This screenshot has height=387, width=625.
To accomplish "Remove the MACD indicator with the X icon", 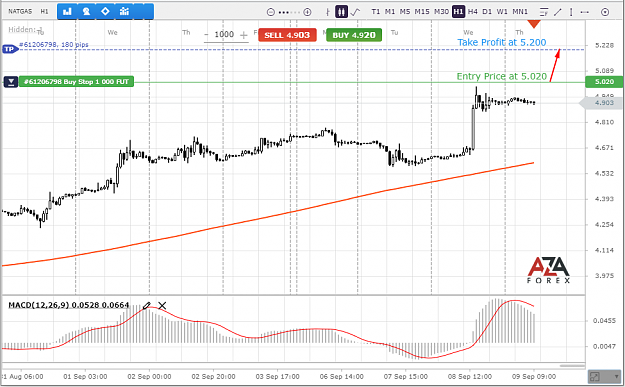I will tap(162, 306).
